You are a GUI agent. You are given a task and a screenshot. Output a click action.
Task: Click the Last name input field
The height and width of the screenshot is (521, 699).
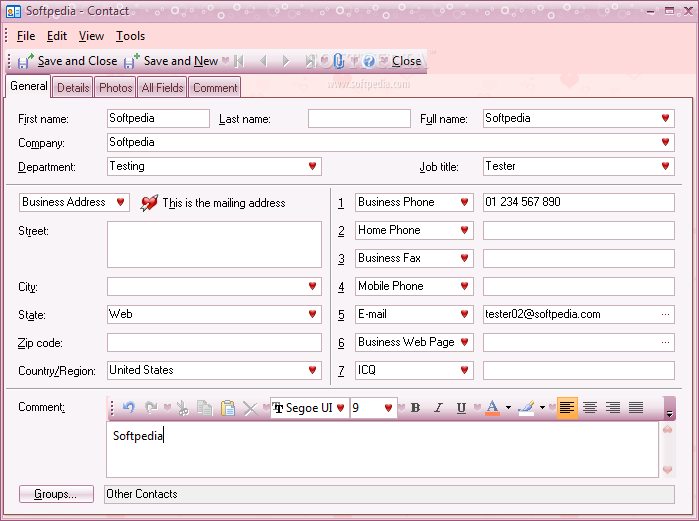359,119
